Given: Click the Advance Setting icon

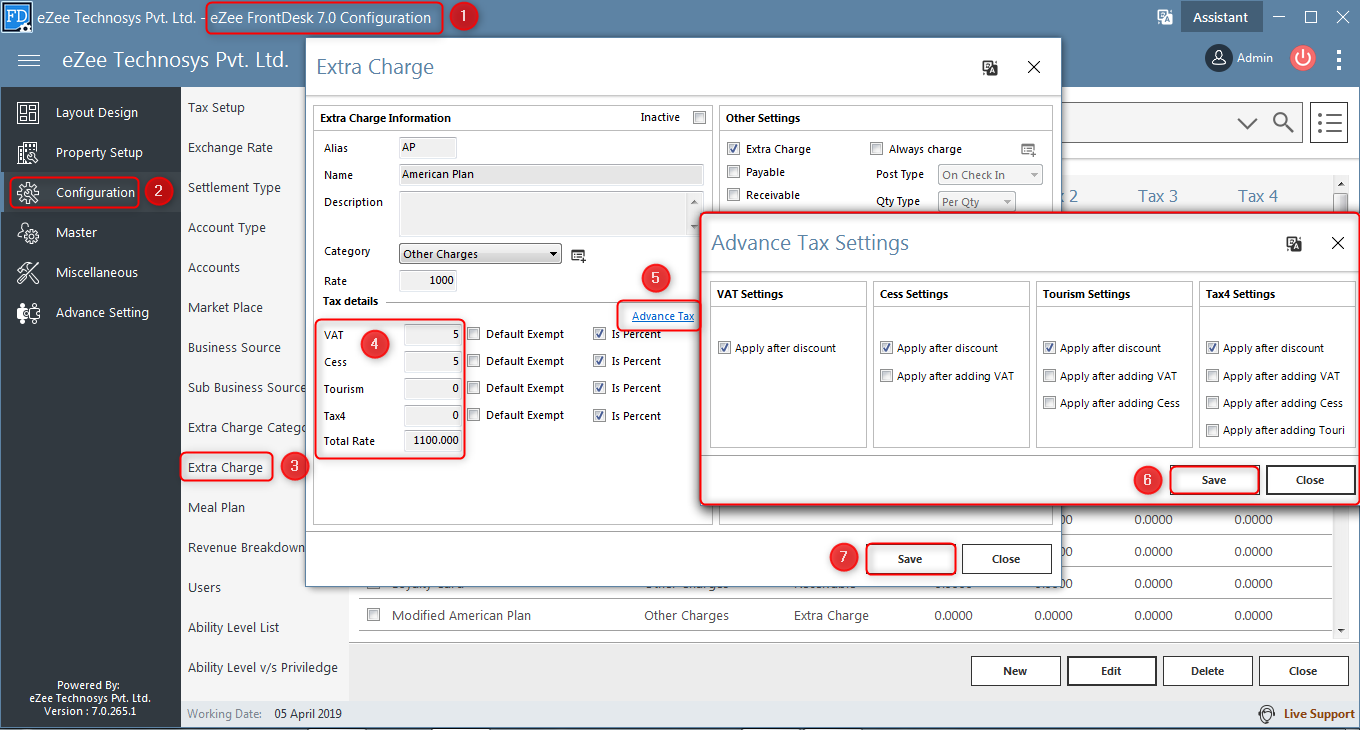Looking at the screenshot, I should pyautogui.click(x=28, y=313).
